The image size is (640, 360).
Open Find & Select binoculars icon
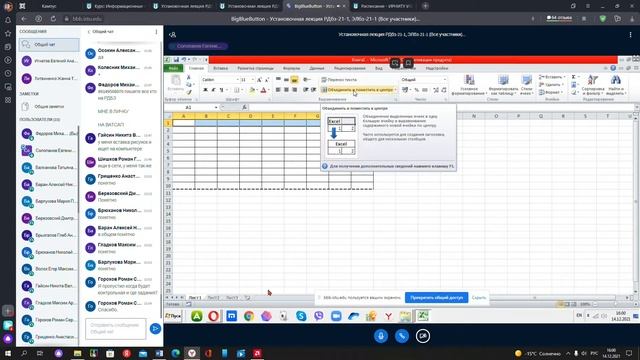pyautogui.click(x=616, y=85)
